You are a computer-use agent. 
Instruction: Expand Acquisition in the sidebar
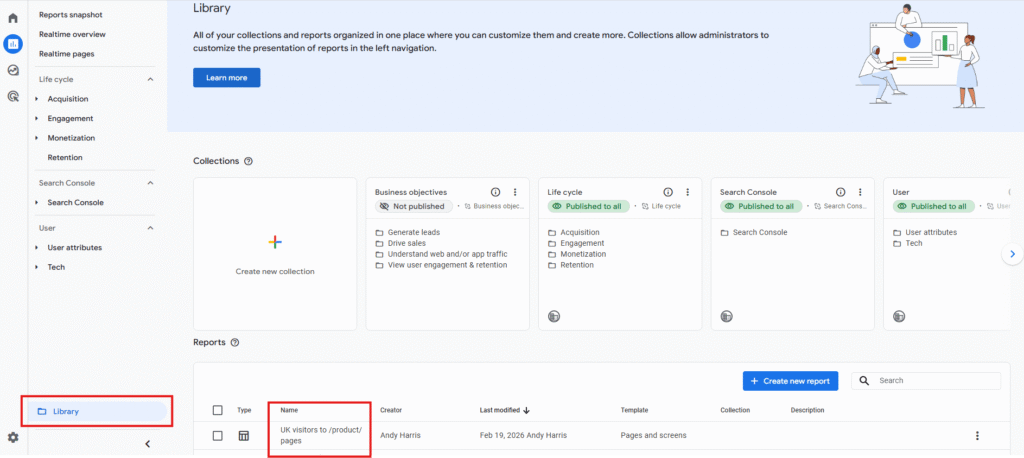37,99
